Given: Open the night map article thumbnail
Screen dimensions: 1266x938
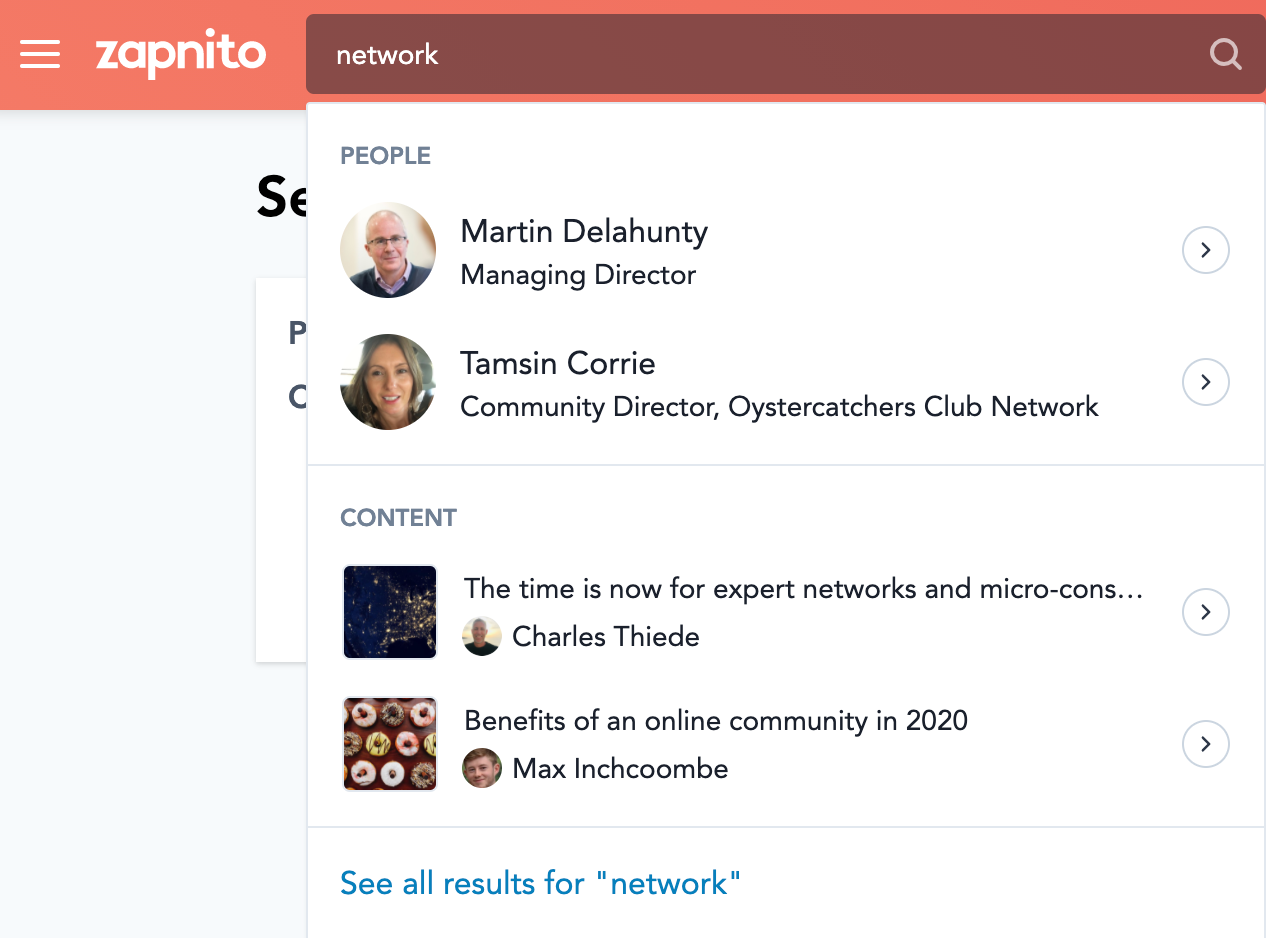Looking at the screenshot, I should pos(390,612).
